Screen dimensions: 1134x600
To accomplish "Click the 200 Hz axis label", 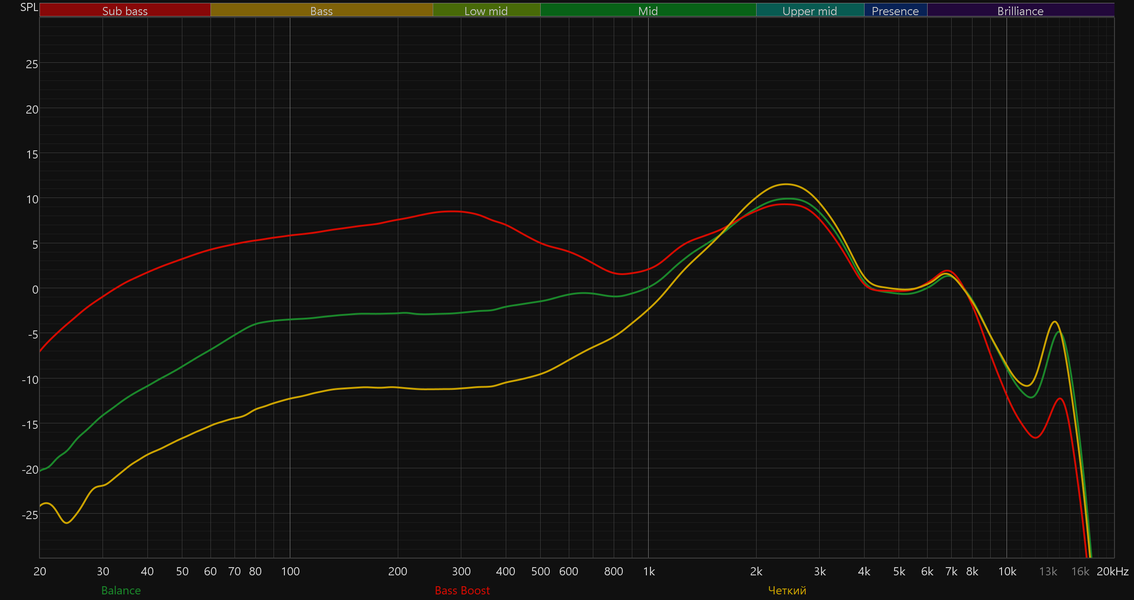I will (x=398, y=572).
